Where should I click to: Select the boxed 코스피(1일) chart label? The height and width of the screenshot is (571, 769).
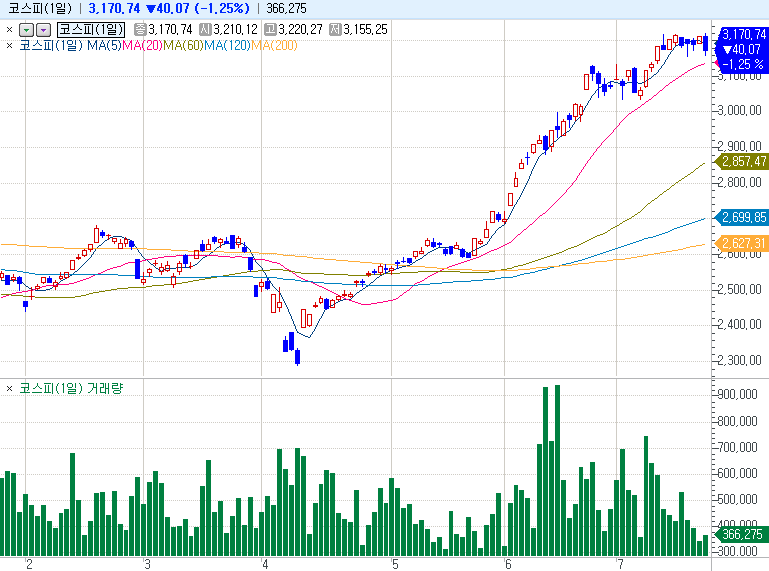coord(91,30)
